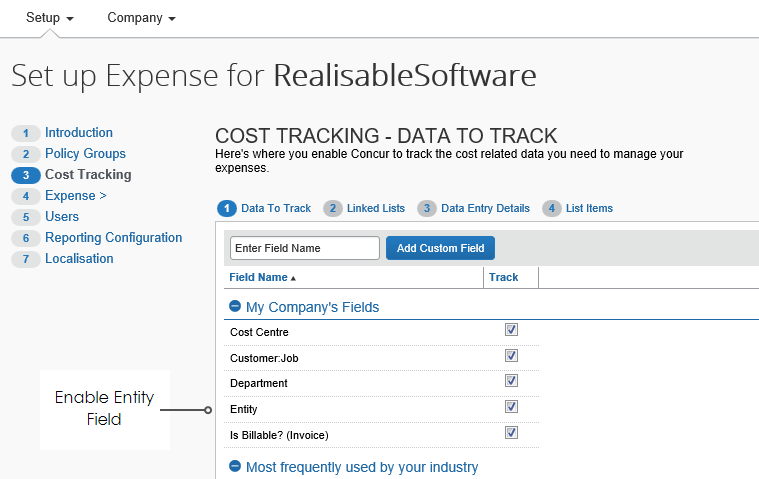Click step number 4 badge beside Expense
This screenshot has width=759, height=479.
click(26, 196)
